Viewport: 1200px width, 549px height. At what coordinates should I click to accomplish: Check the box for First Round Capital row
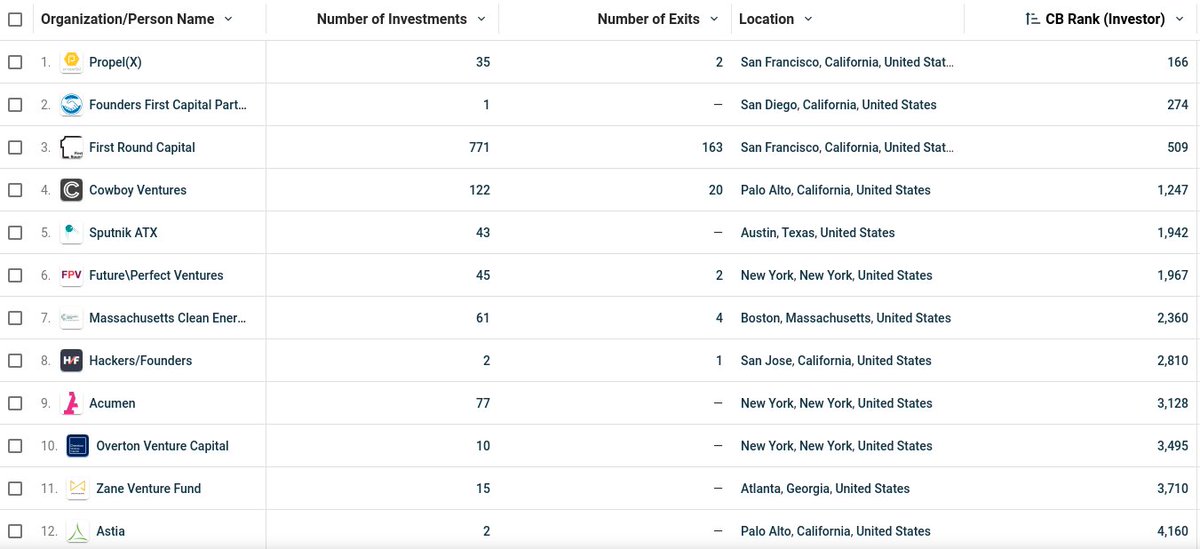point(15,147)
